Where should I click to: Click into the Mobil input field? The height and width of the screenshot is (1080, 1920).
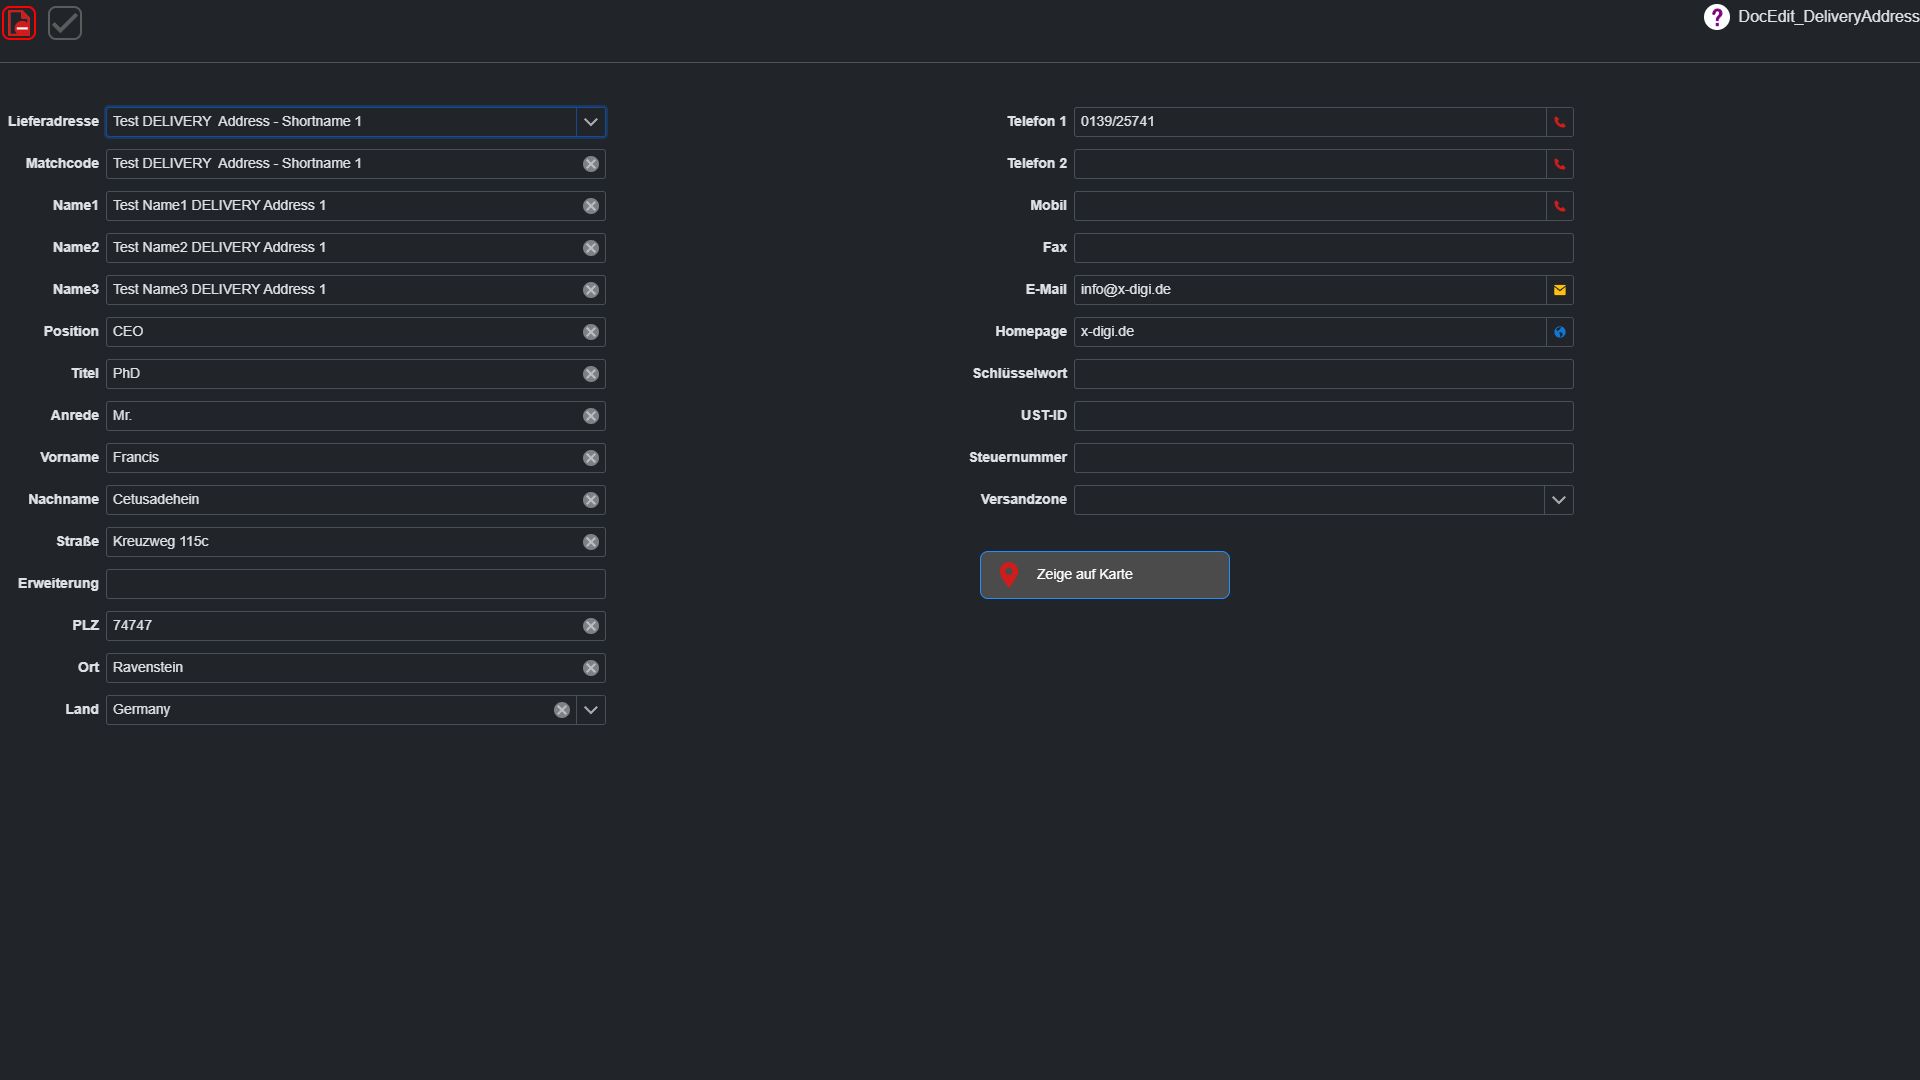coord(1310,206)
